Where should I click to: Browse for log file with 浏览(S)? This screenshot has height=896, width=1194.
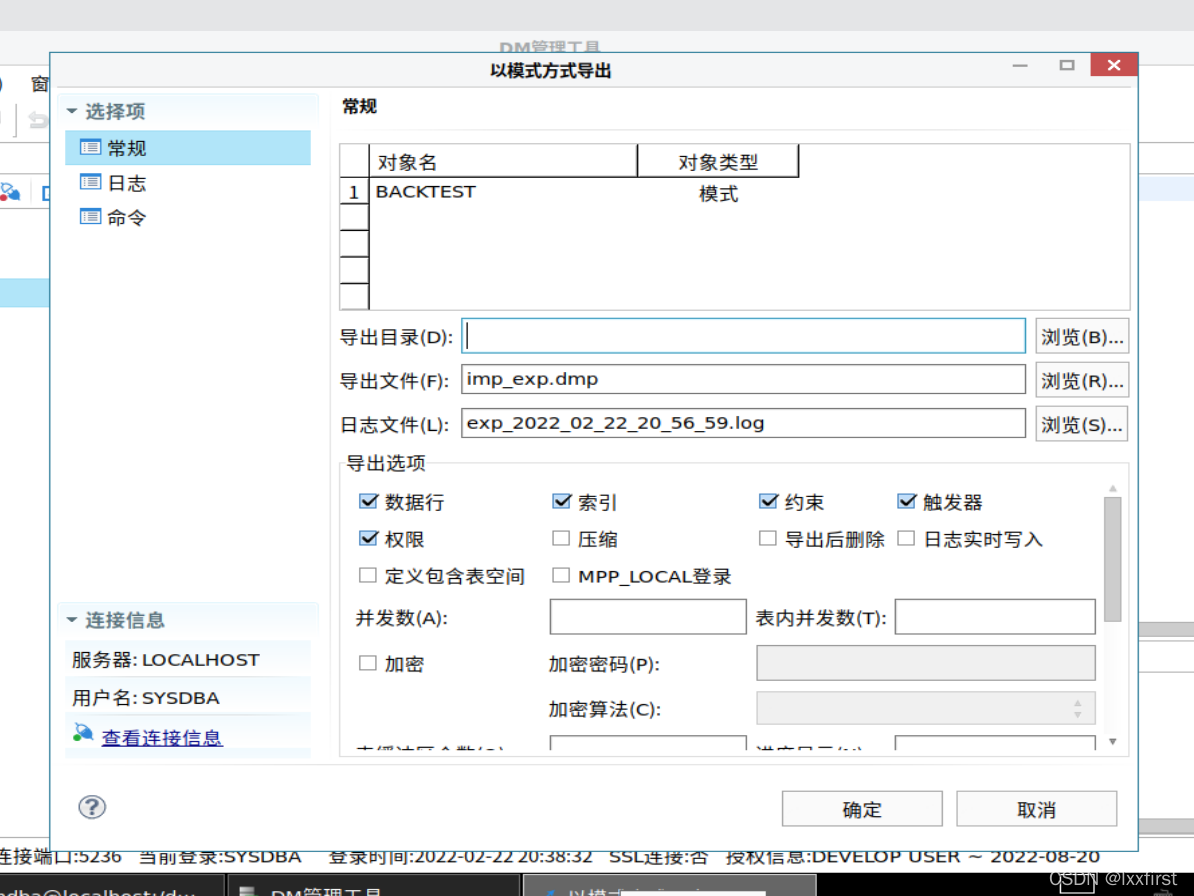1082,424
